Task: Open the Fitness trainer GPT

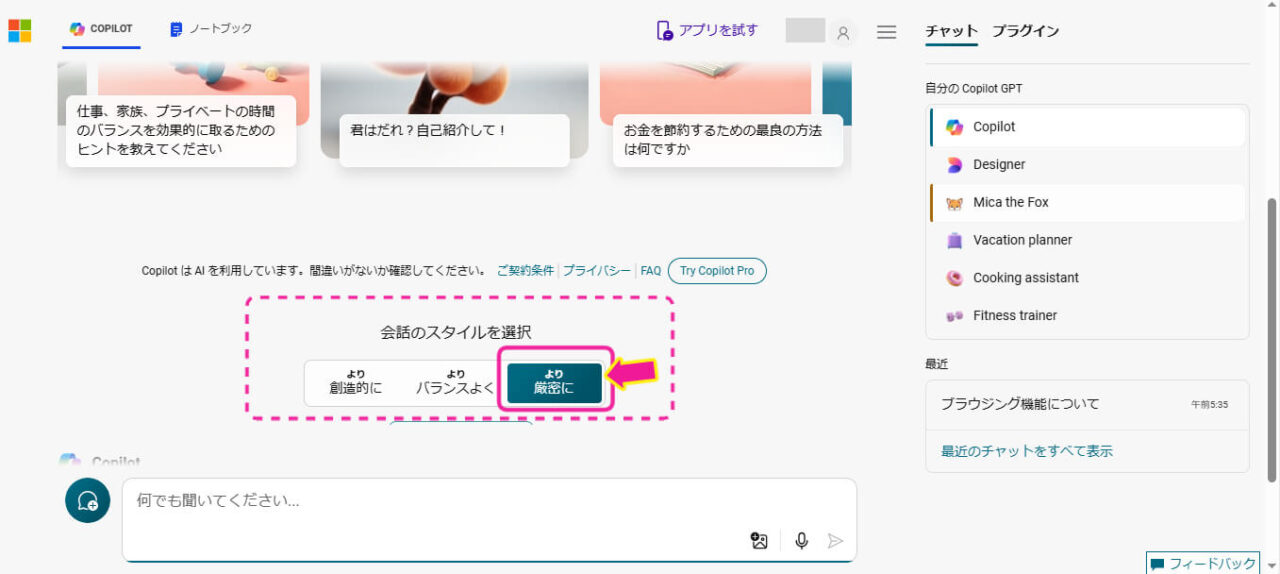Action: click(1087, 315)
